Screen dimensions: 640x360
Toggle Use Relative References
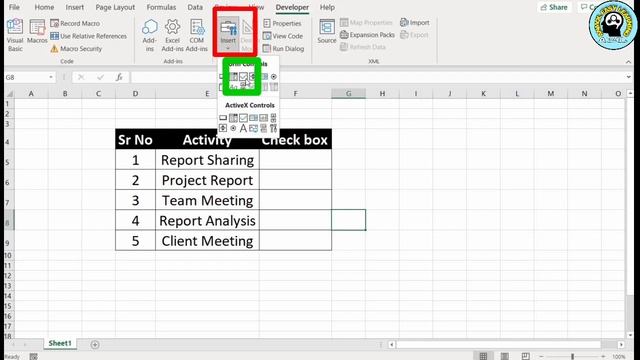(x=89, y=36)
